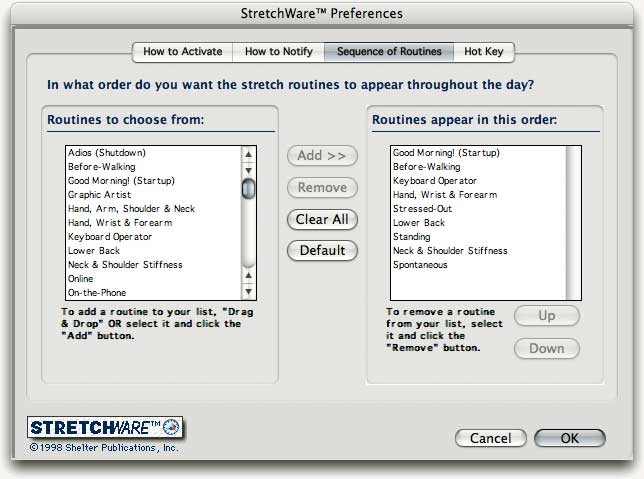644x479 pixels.
Task: Restore routines with the Default button
Action: 322,251
